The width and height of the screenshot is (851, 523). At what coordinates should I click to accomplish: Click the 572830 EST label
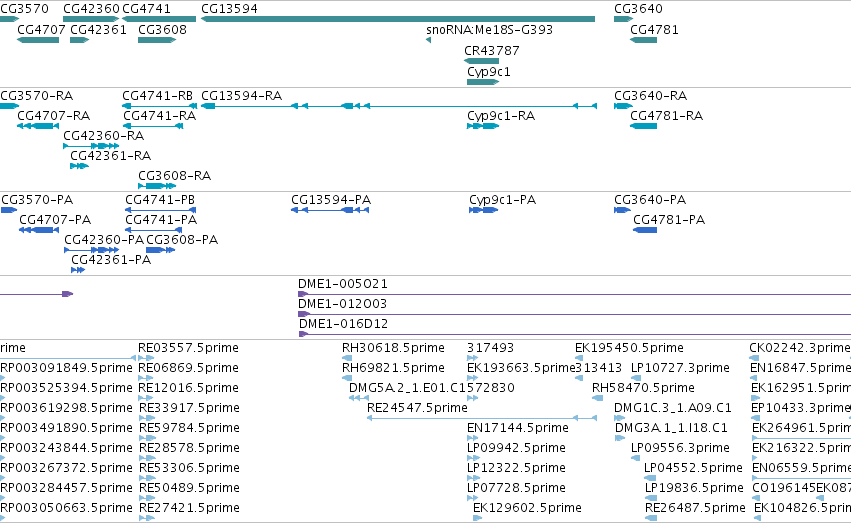tap(491, 388)
